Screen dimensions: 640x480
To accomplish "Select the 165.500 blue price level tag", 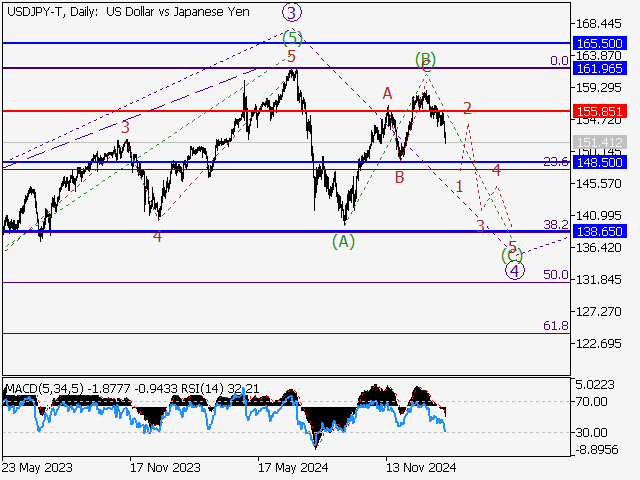I will point(600,43).
